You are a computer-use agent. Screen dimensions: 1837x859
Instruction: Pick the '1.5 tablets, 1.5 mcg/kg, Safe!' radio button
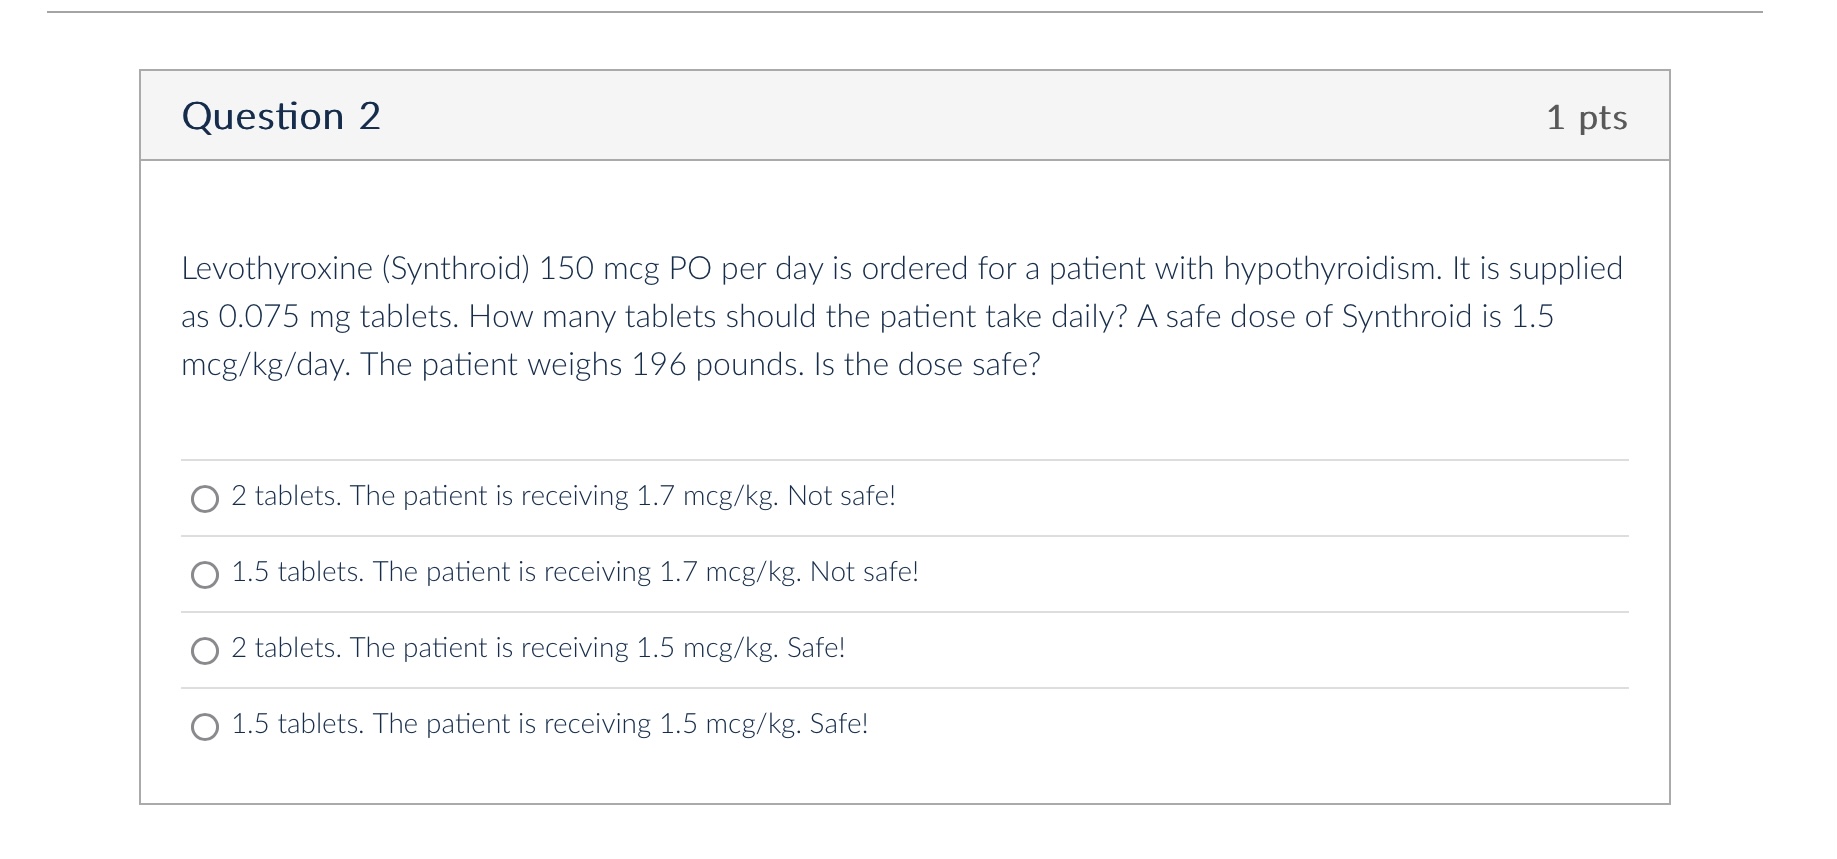click(205, 727)
